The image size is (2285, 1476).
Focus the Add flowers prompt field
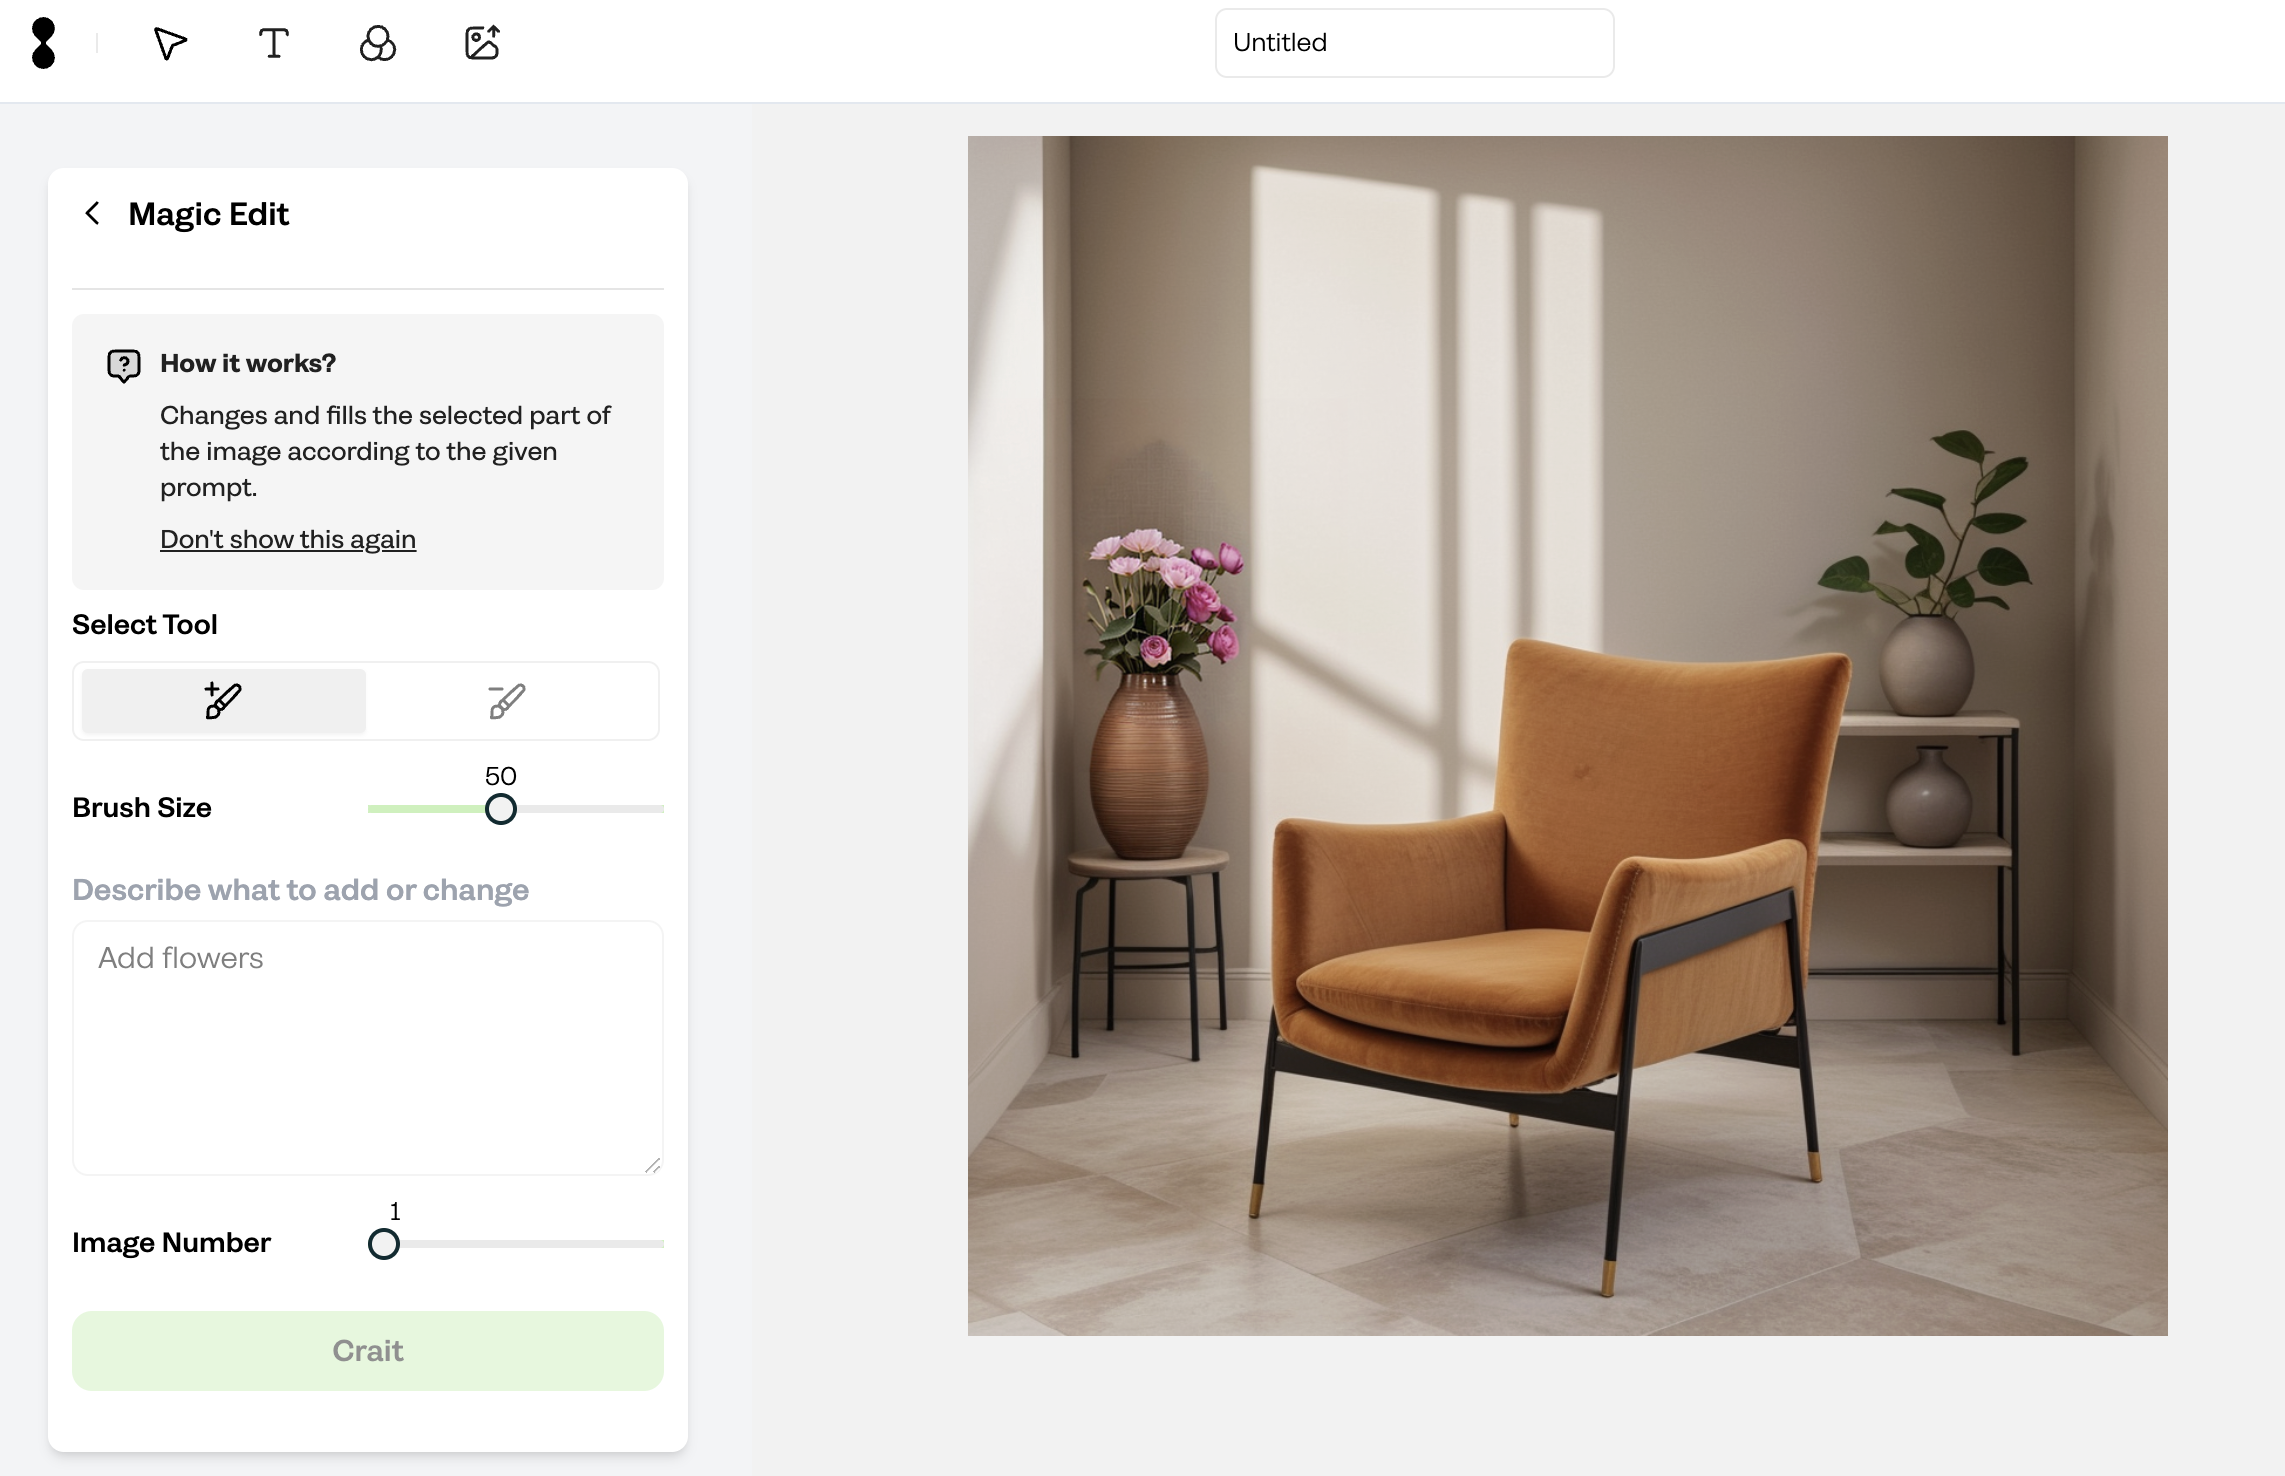(x=368, y=1048)
